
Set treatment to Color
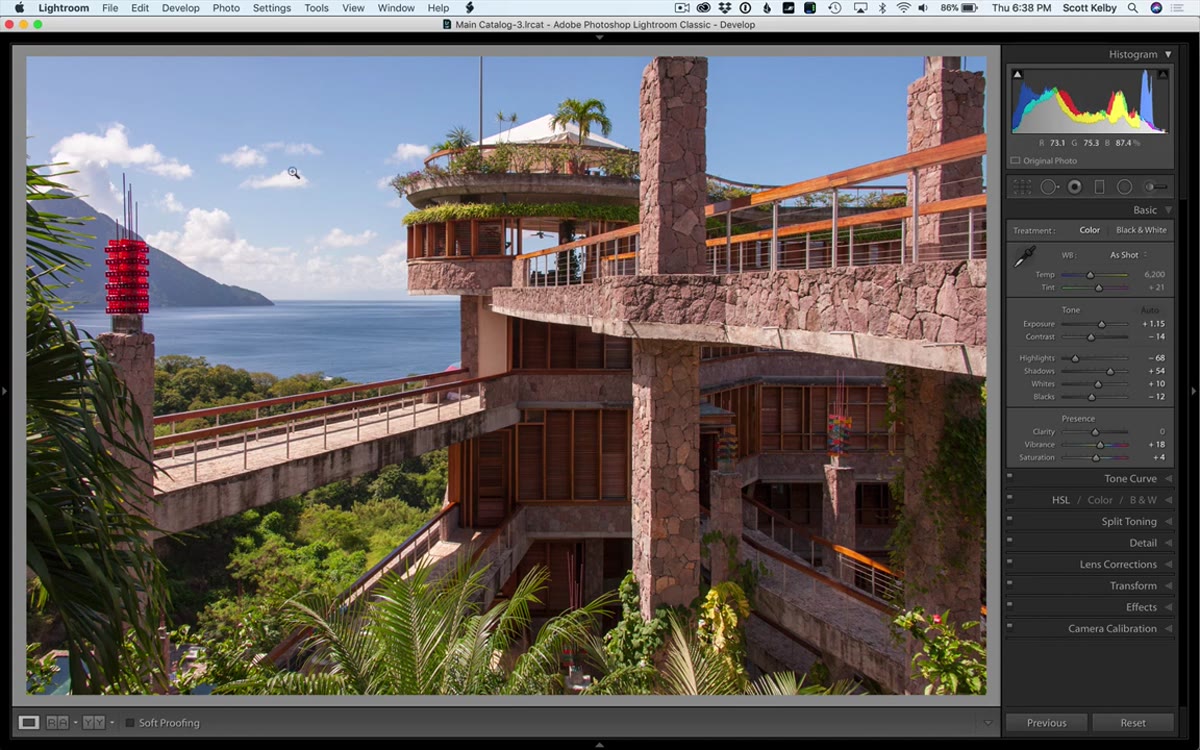[x=1089, y=230]
